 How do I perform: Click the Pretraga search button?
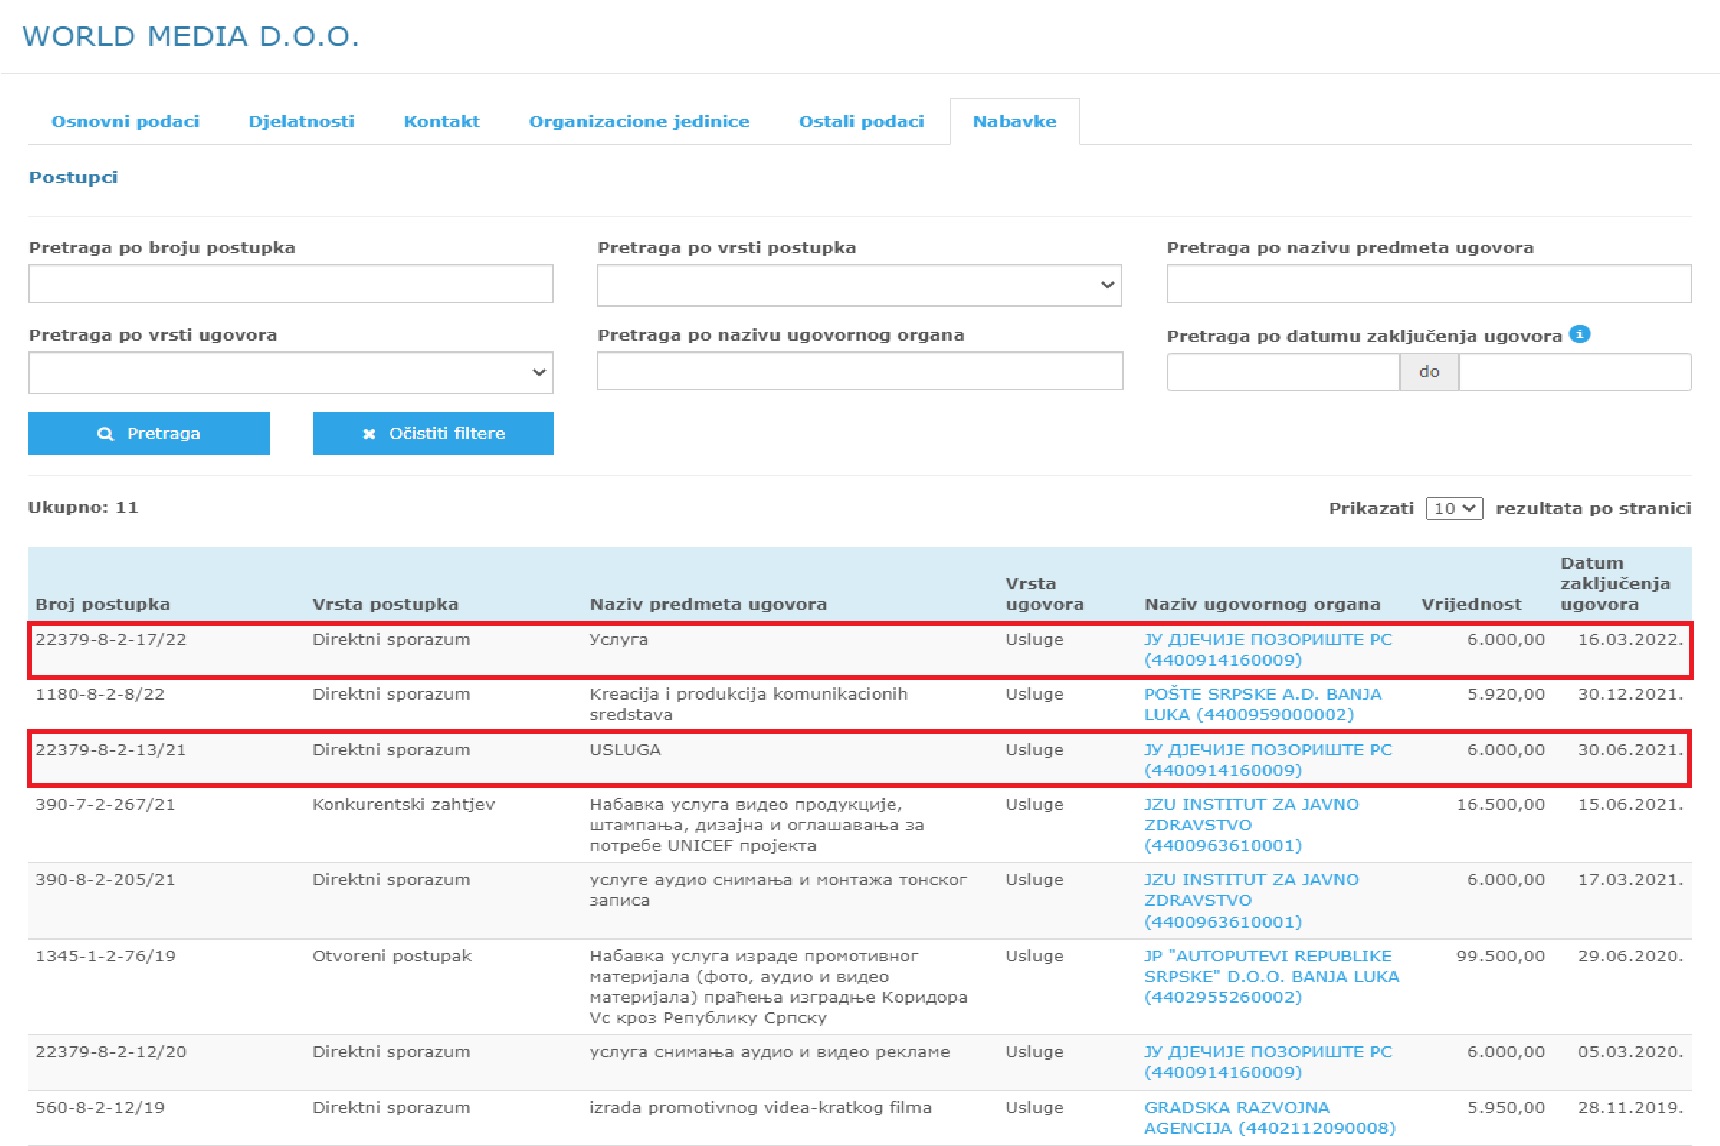(149, 433)
